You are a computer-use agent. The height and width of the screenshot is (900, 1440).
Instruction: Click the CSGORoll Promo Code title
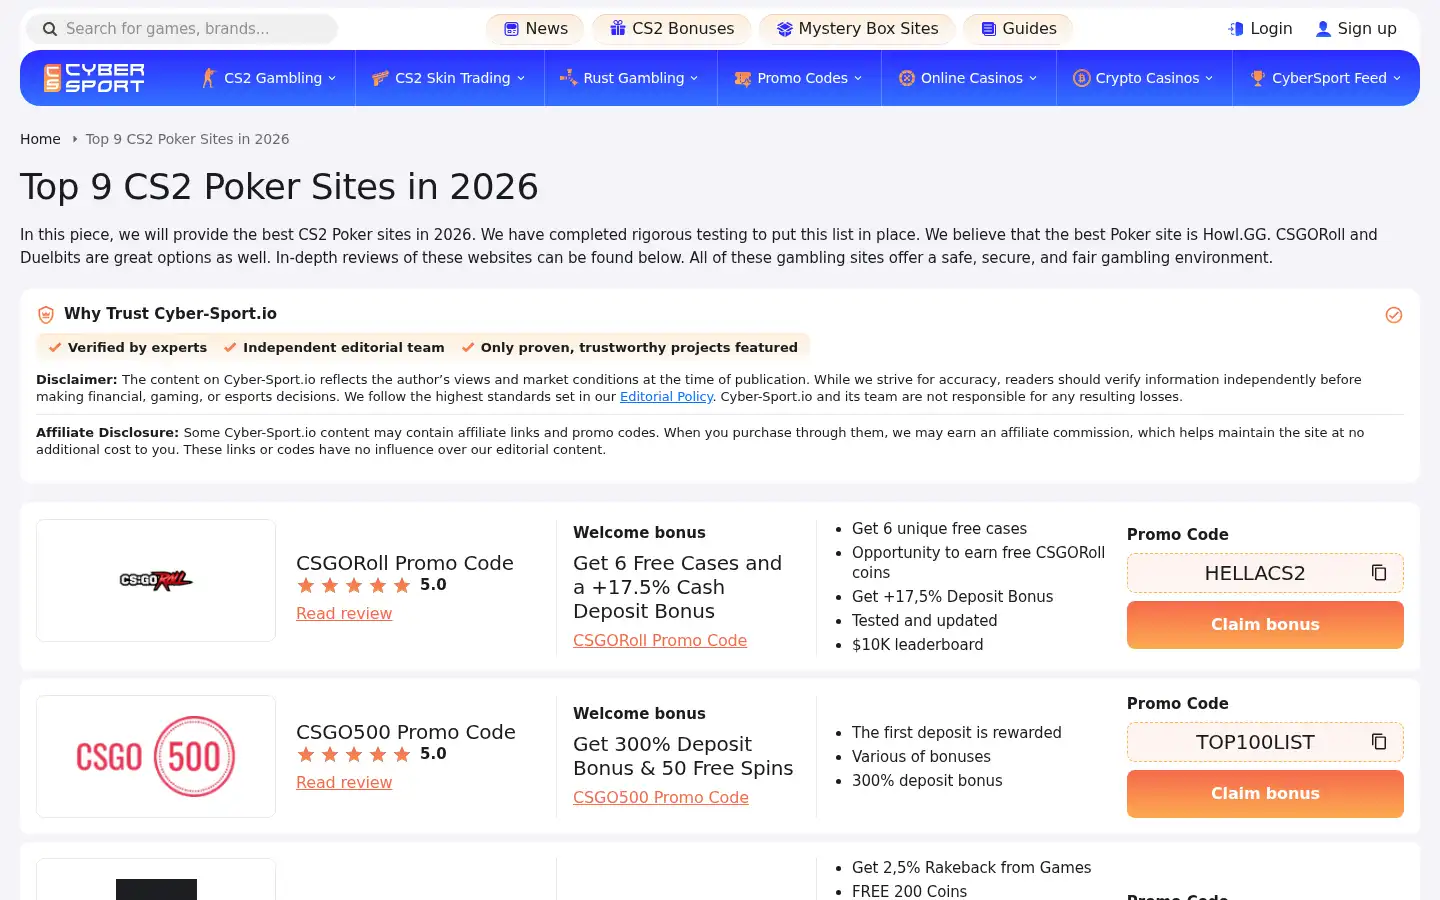pos(405,563)
